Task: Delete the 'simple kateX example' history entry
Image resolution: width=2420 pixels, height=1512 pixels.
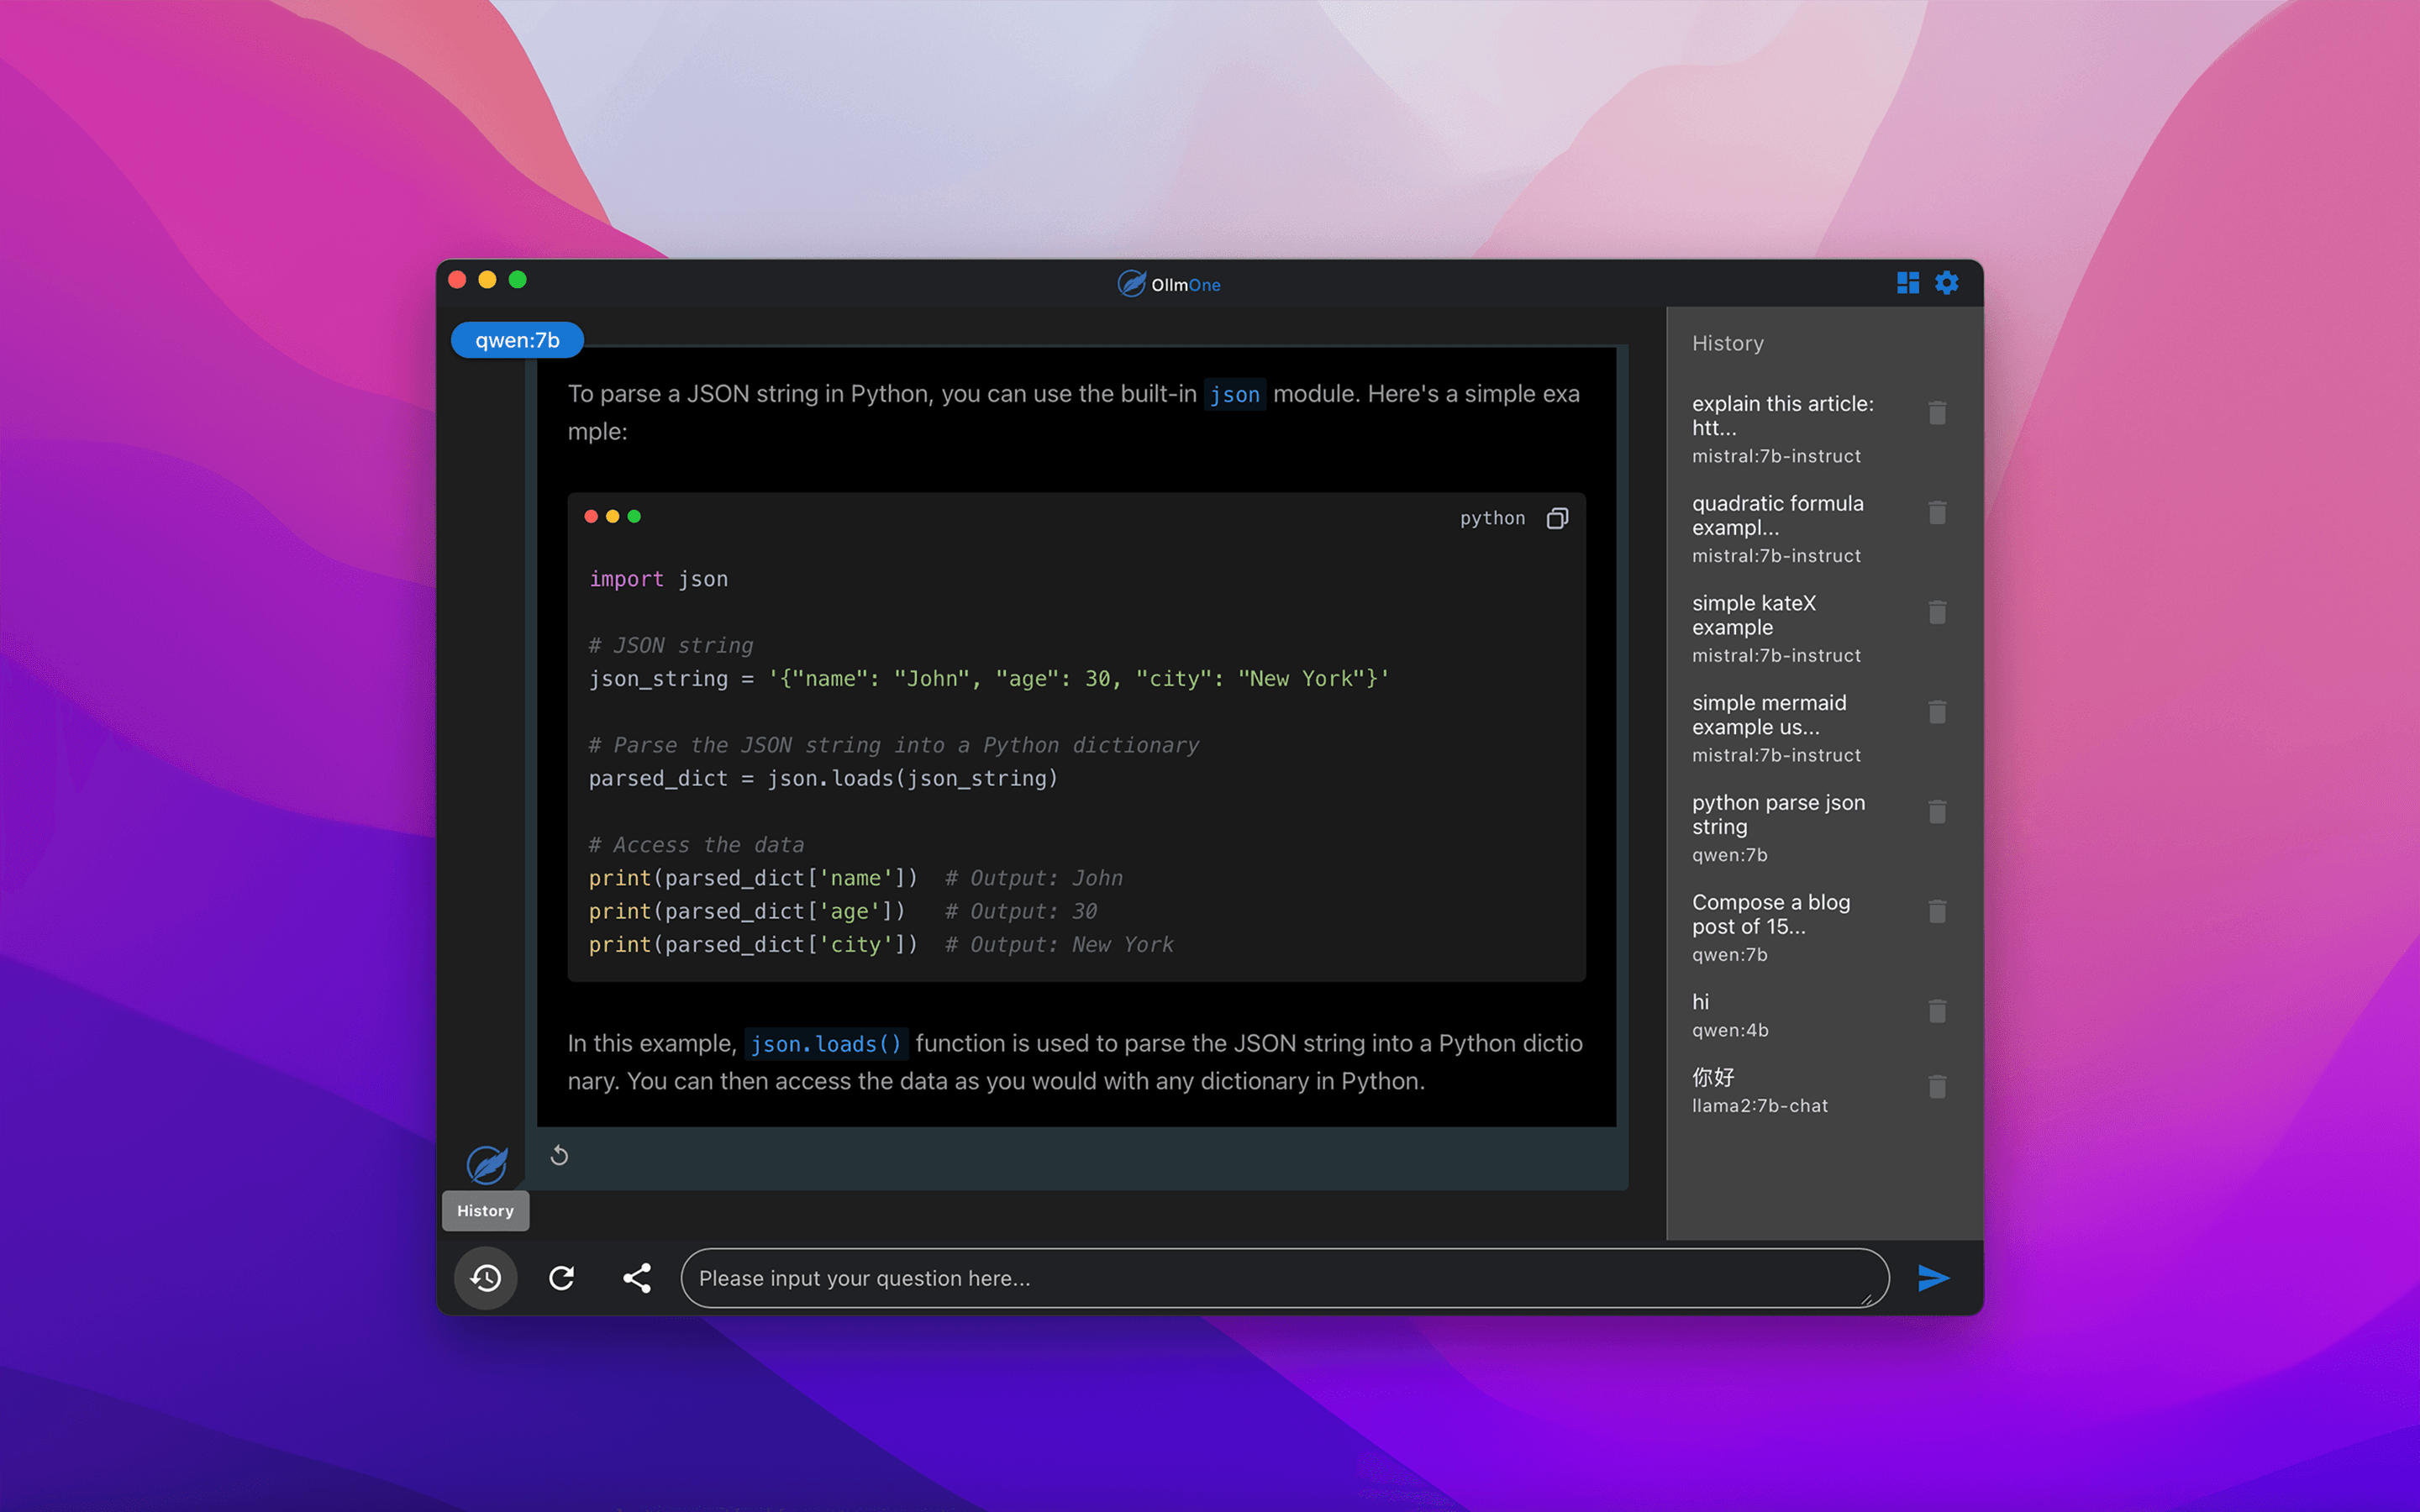Action: [1937, 613]
